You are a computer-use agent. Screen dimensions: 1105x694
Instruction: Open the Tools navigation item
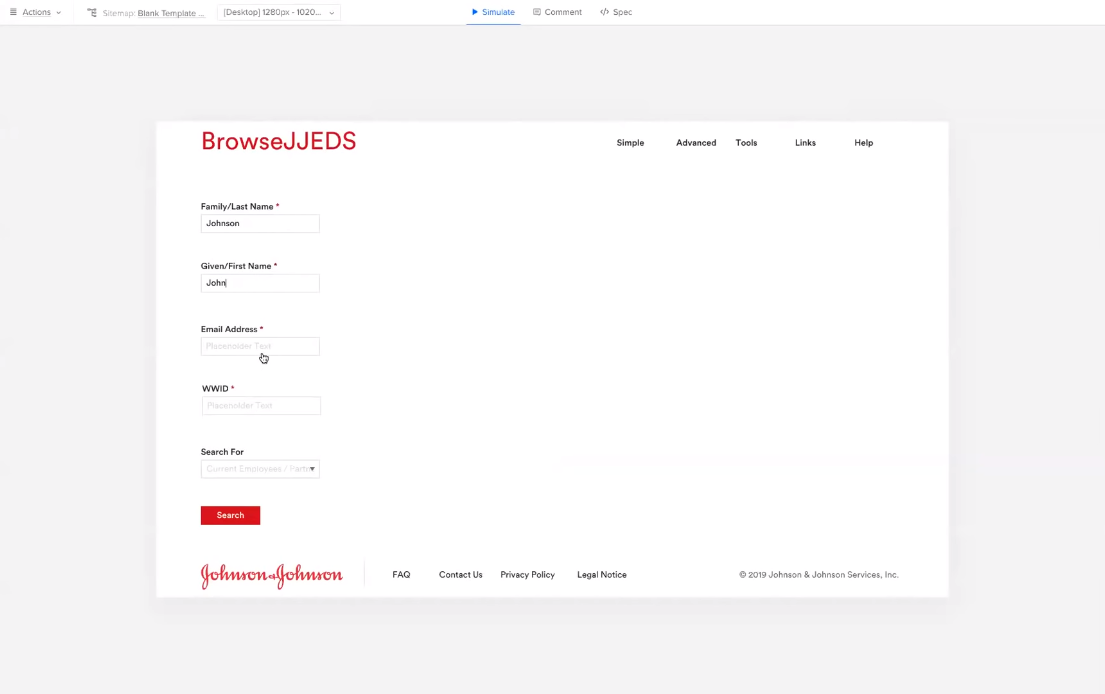coord(746,142)
